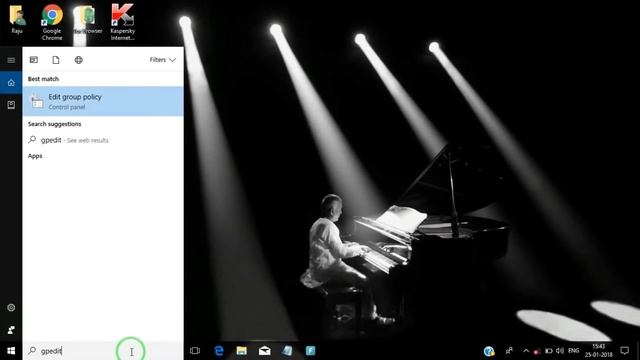The height and width of the screenshot is (360, 640).
Task: Expand the Filters dropdown
Action: pyautogui.click(x=162, y=60)
